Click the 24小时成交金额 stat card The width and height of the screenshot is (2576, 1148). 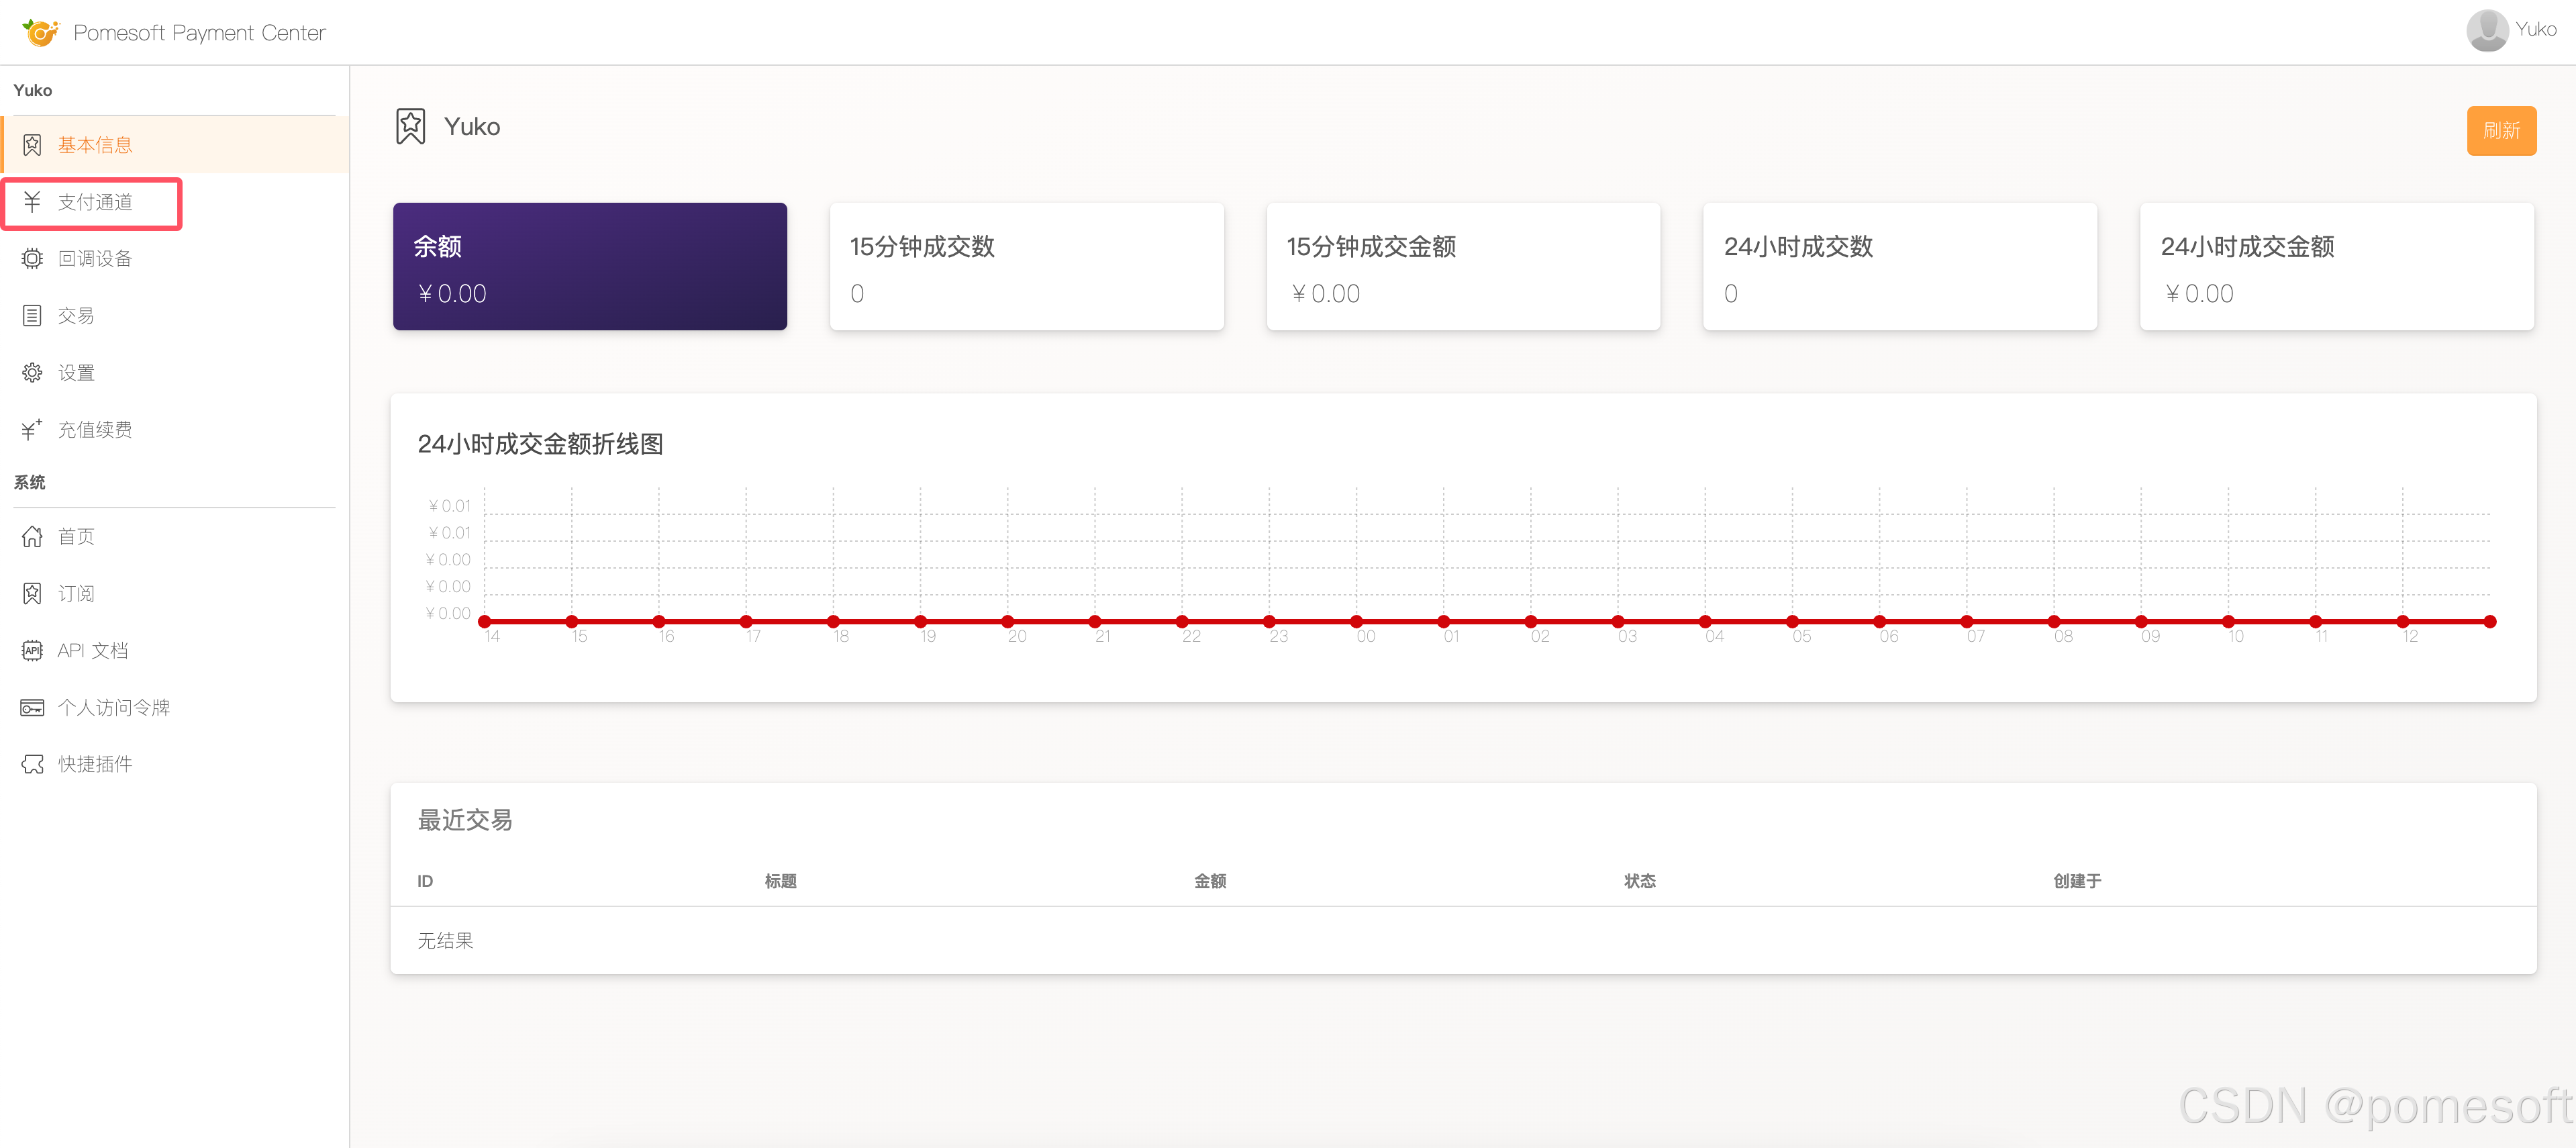[2336, 267]
